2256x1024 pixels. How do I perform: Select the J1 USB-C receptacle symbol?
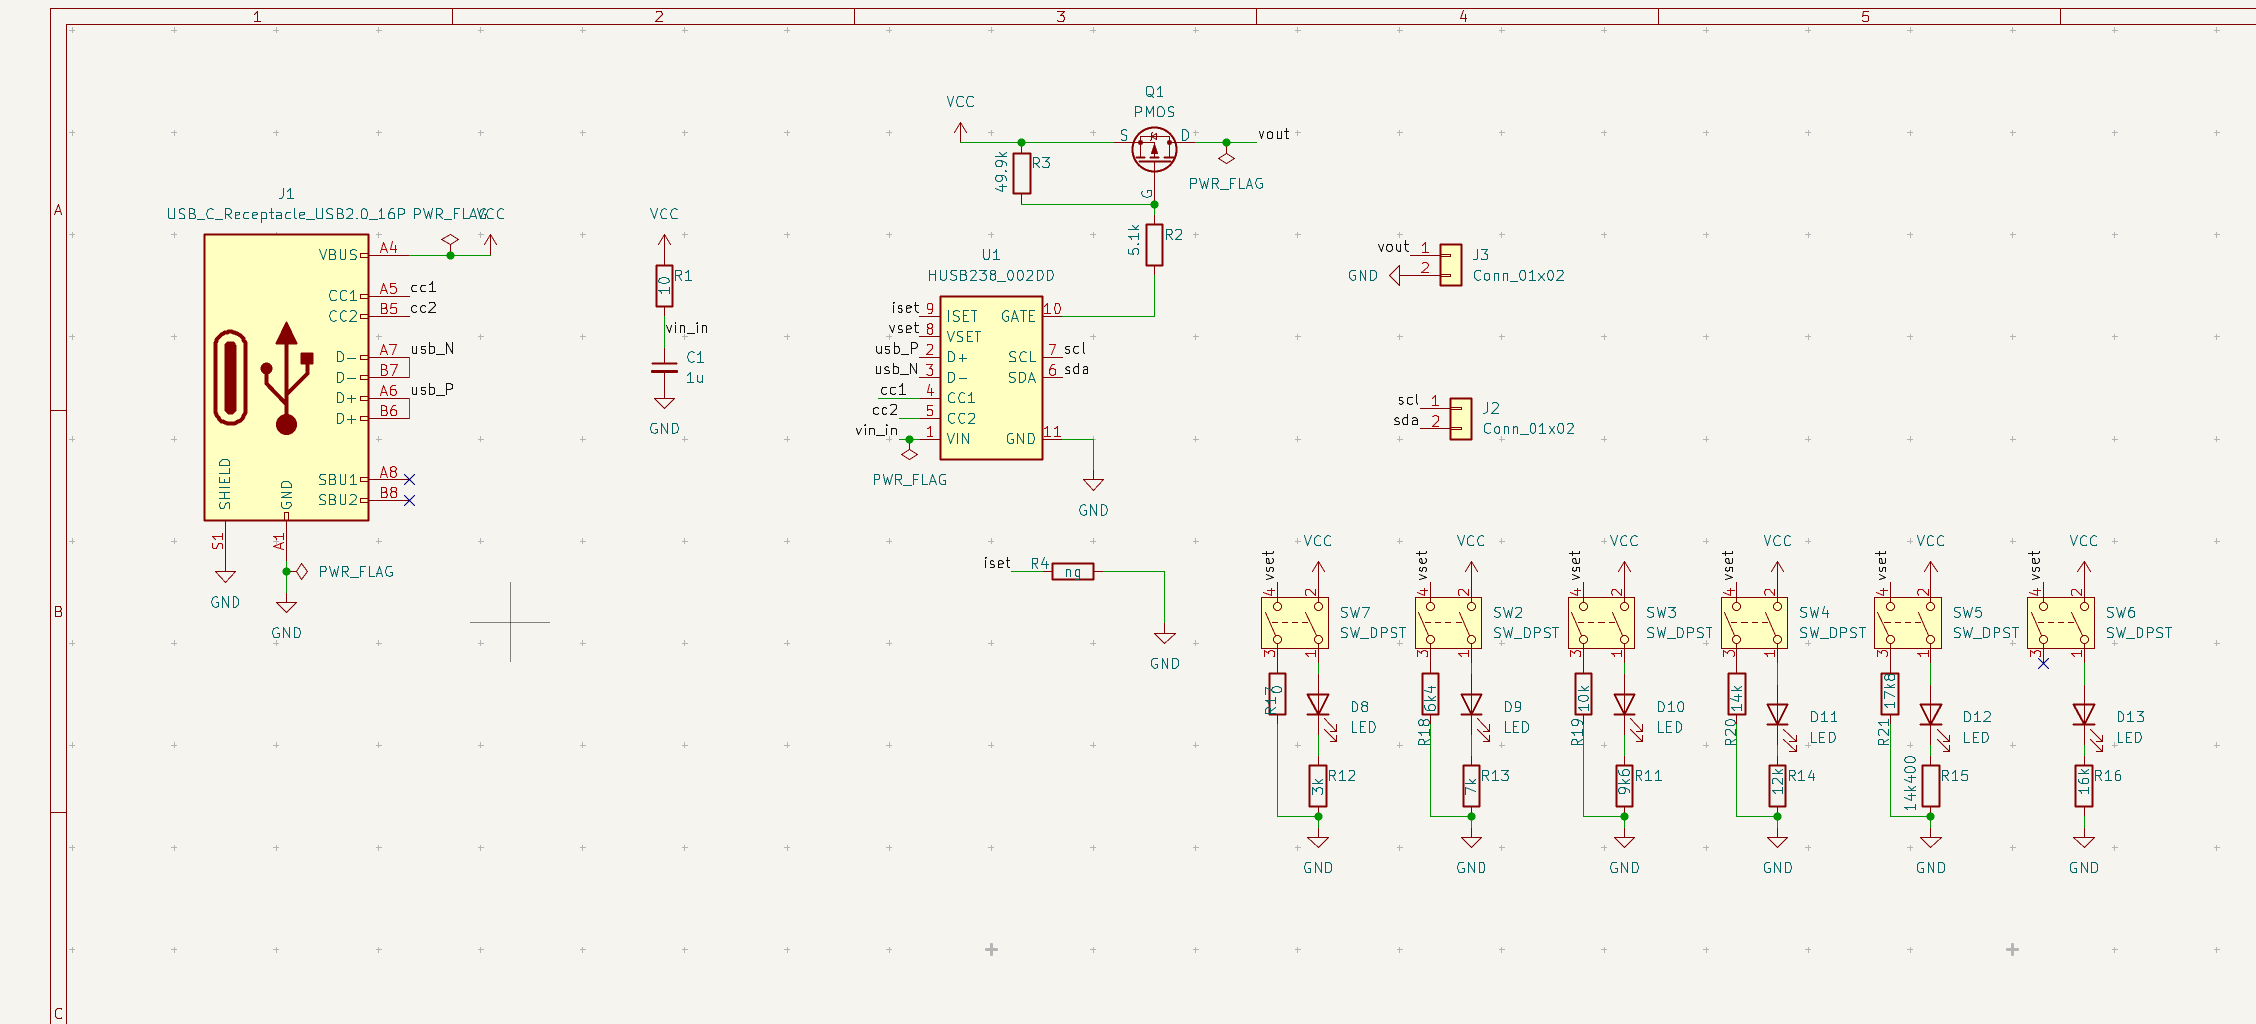pyautogui.click(x=286, y=377)
